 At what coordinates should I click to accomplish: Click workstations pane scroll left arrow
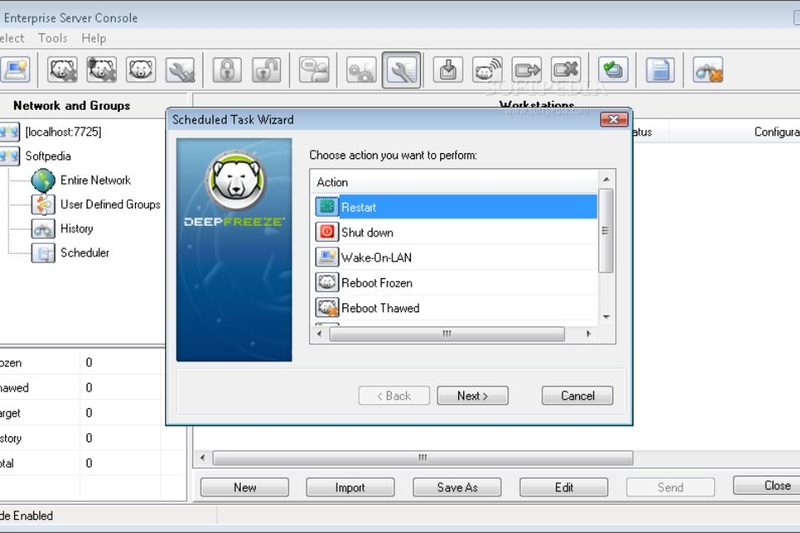203,458
